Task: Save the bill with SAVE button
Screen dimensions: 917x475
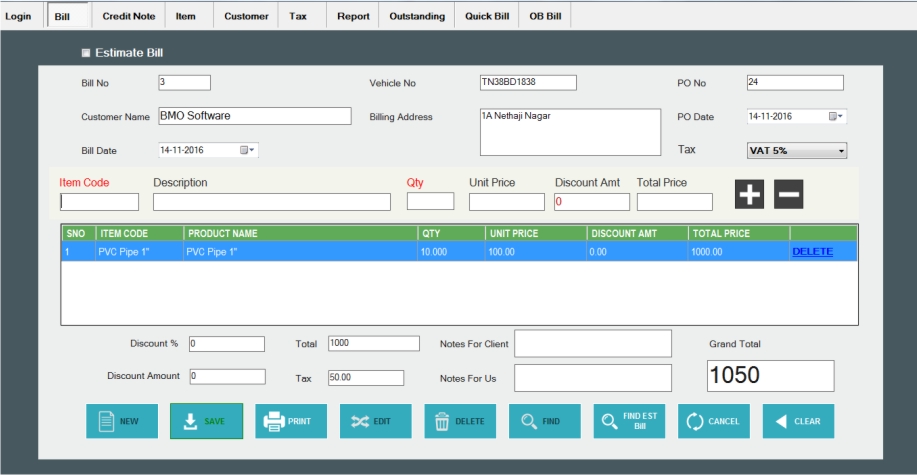Action: point(206,421)
